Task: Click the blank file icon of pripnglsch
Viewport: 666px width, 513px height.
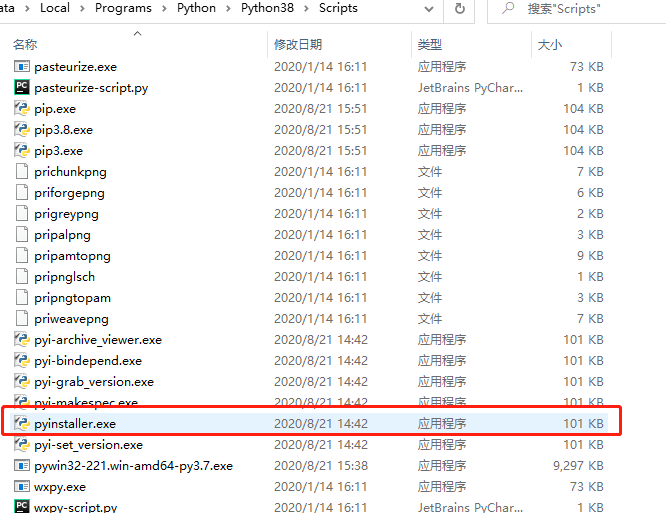Action: (22, 276)
